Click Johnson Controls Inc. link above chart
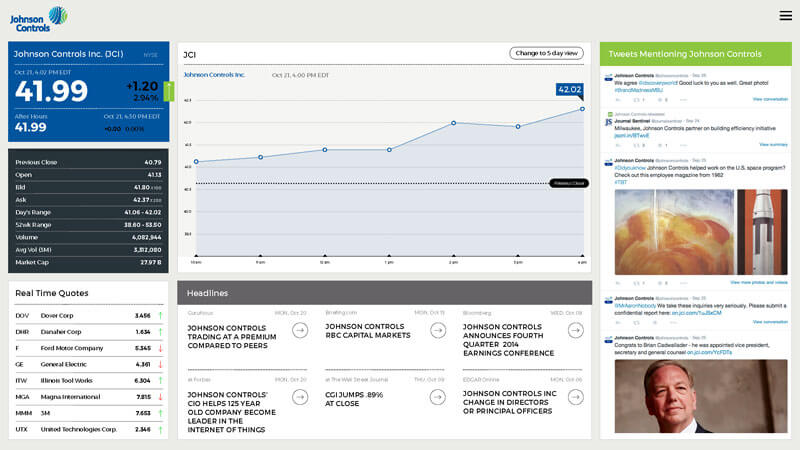Viewport: 800px width, 450px height. [x=214, y=75]
